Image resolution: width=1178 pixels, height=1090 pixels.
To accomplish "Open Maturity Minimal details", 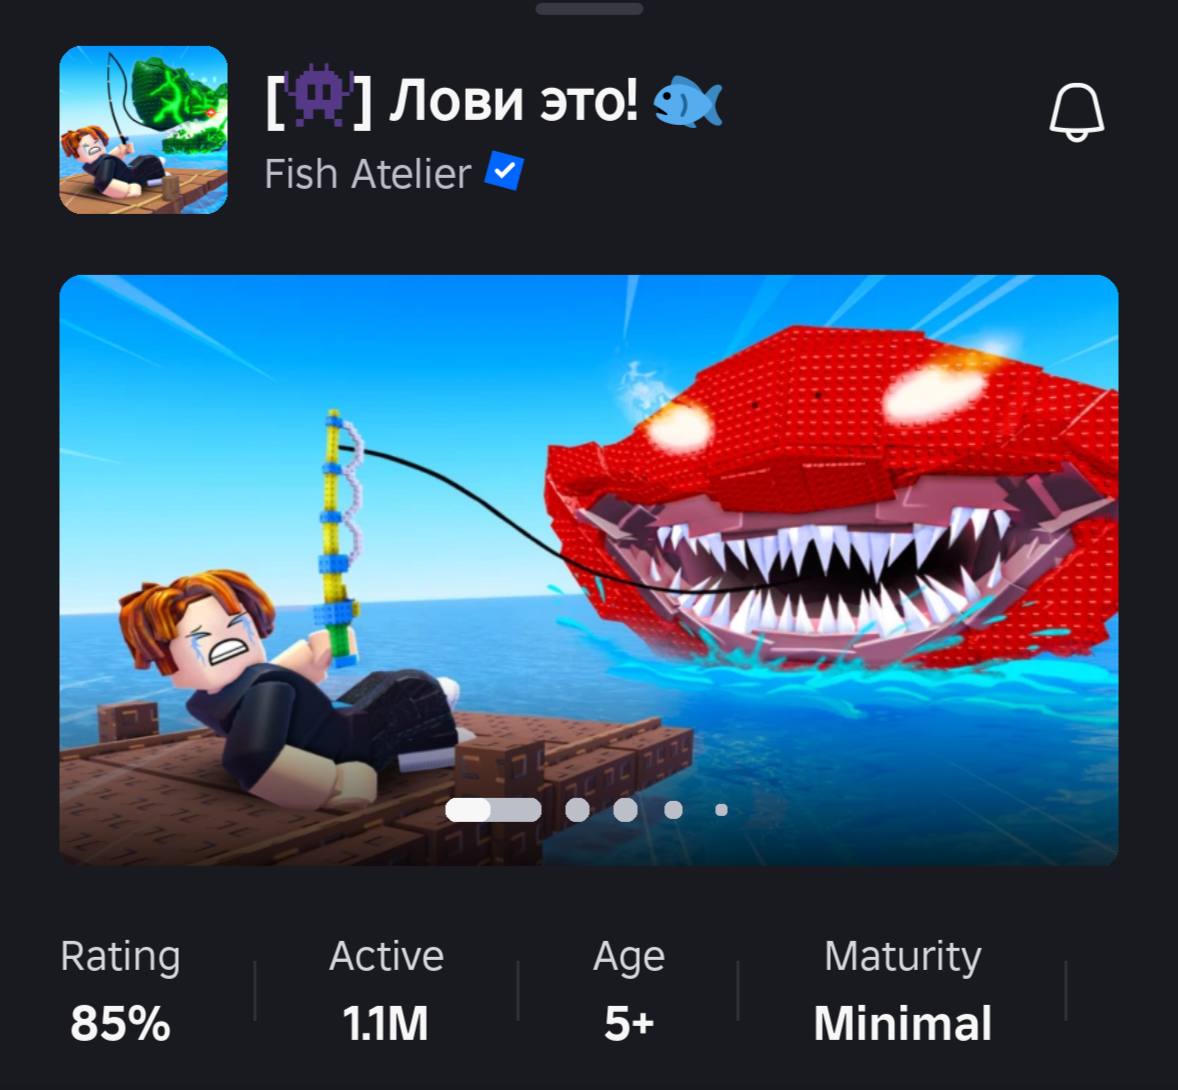I will tap(902, 991).
